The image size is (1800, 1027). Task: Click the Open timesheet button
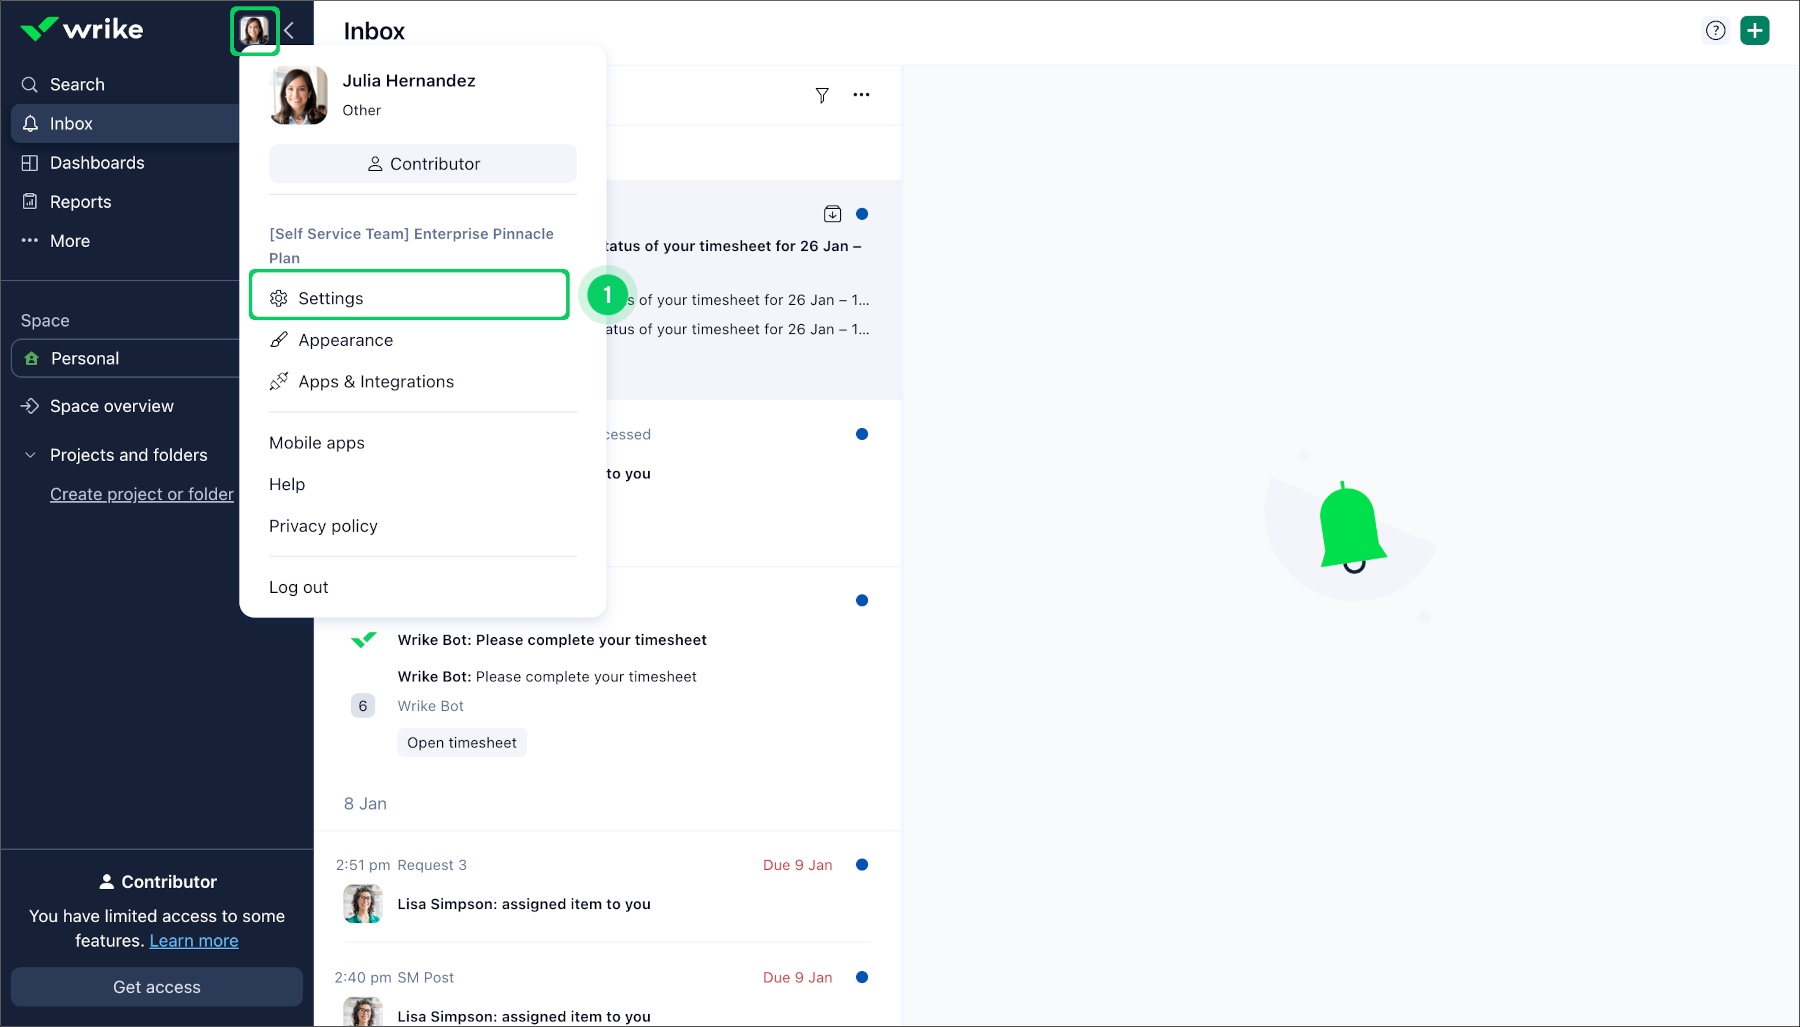pos(462,743)
